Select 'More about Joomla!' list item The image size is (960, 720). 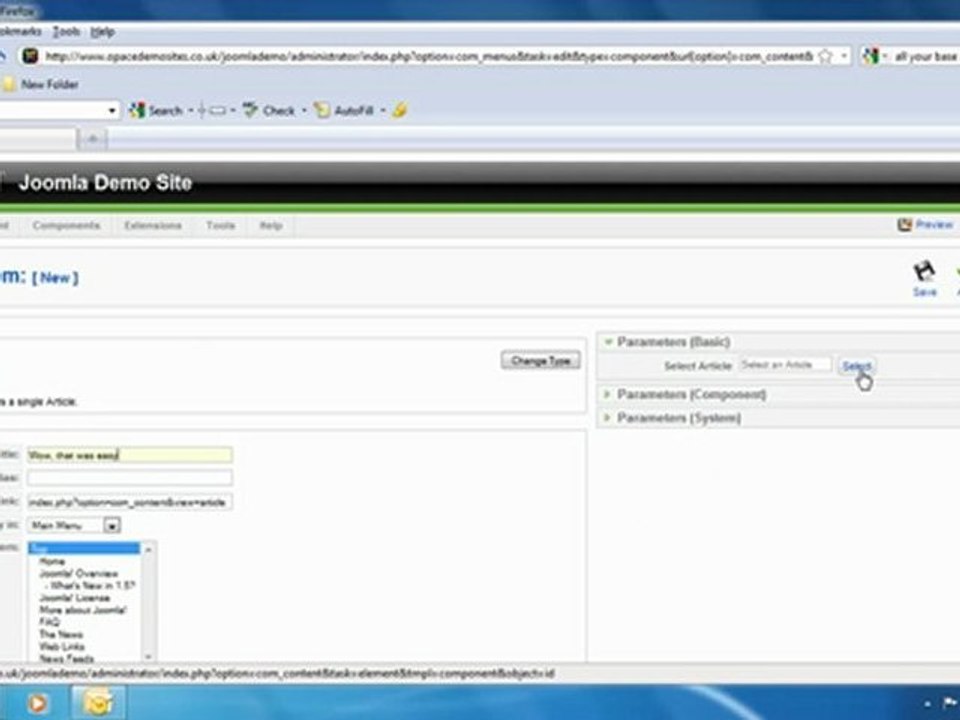(83, 610)
